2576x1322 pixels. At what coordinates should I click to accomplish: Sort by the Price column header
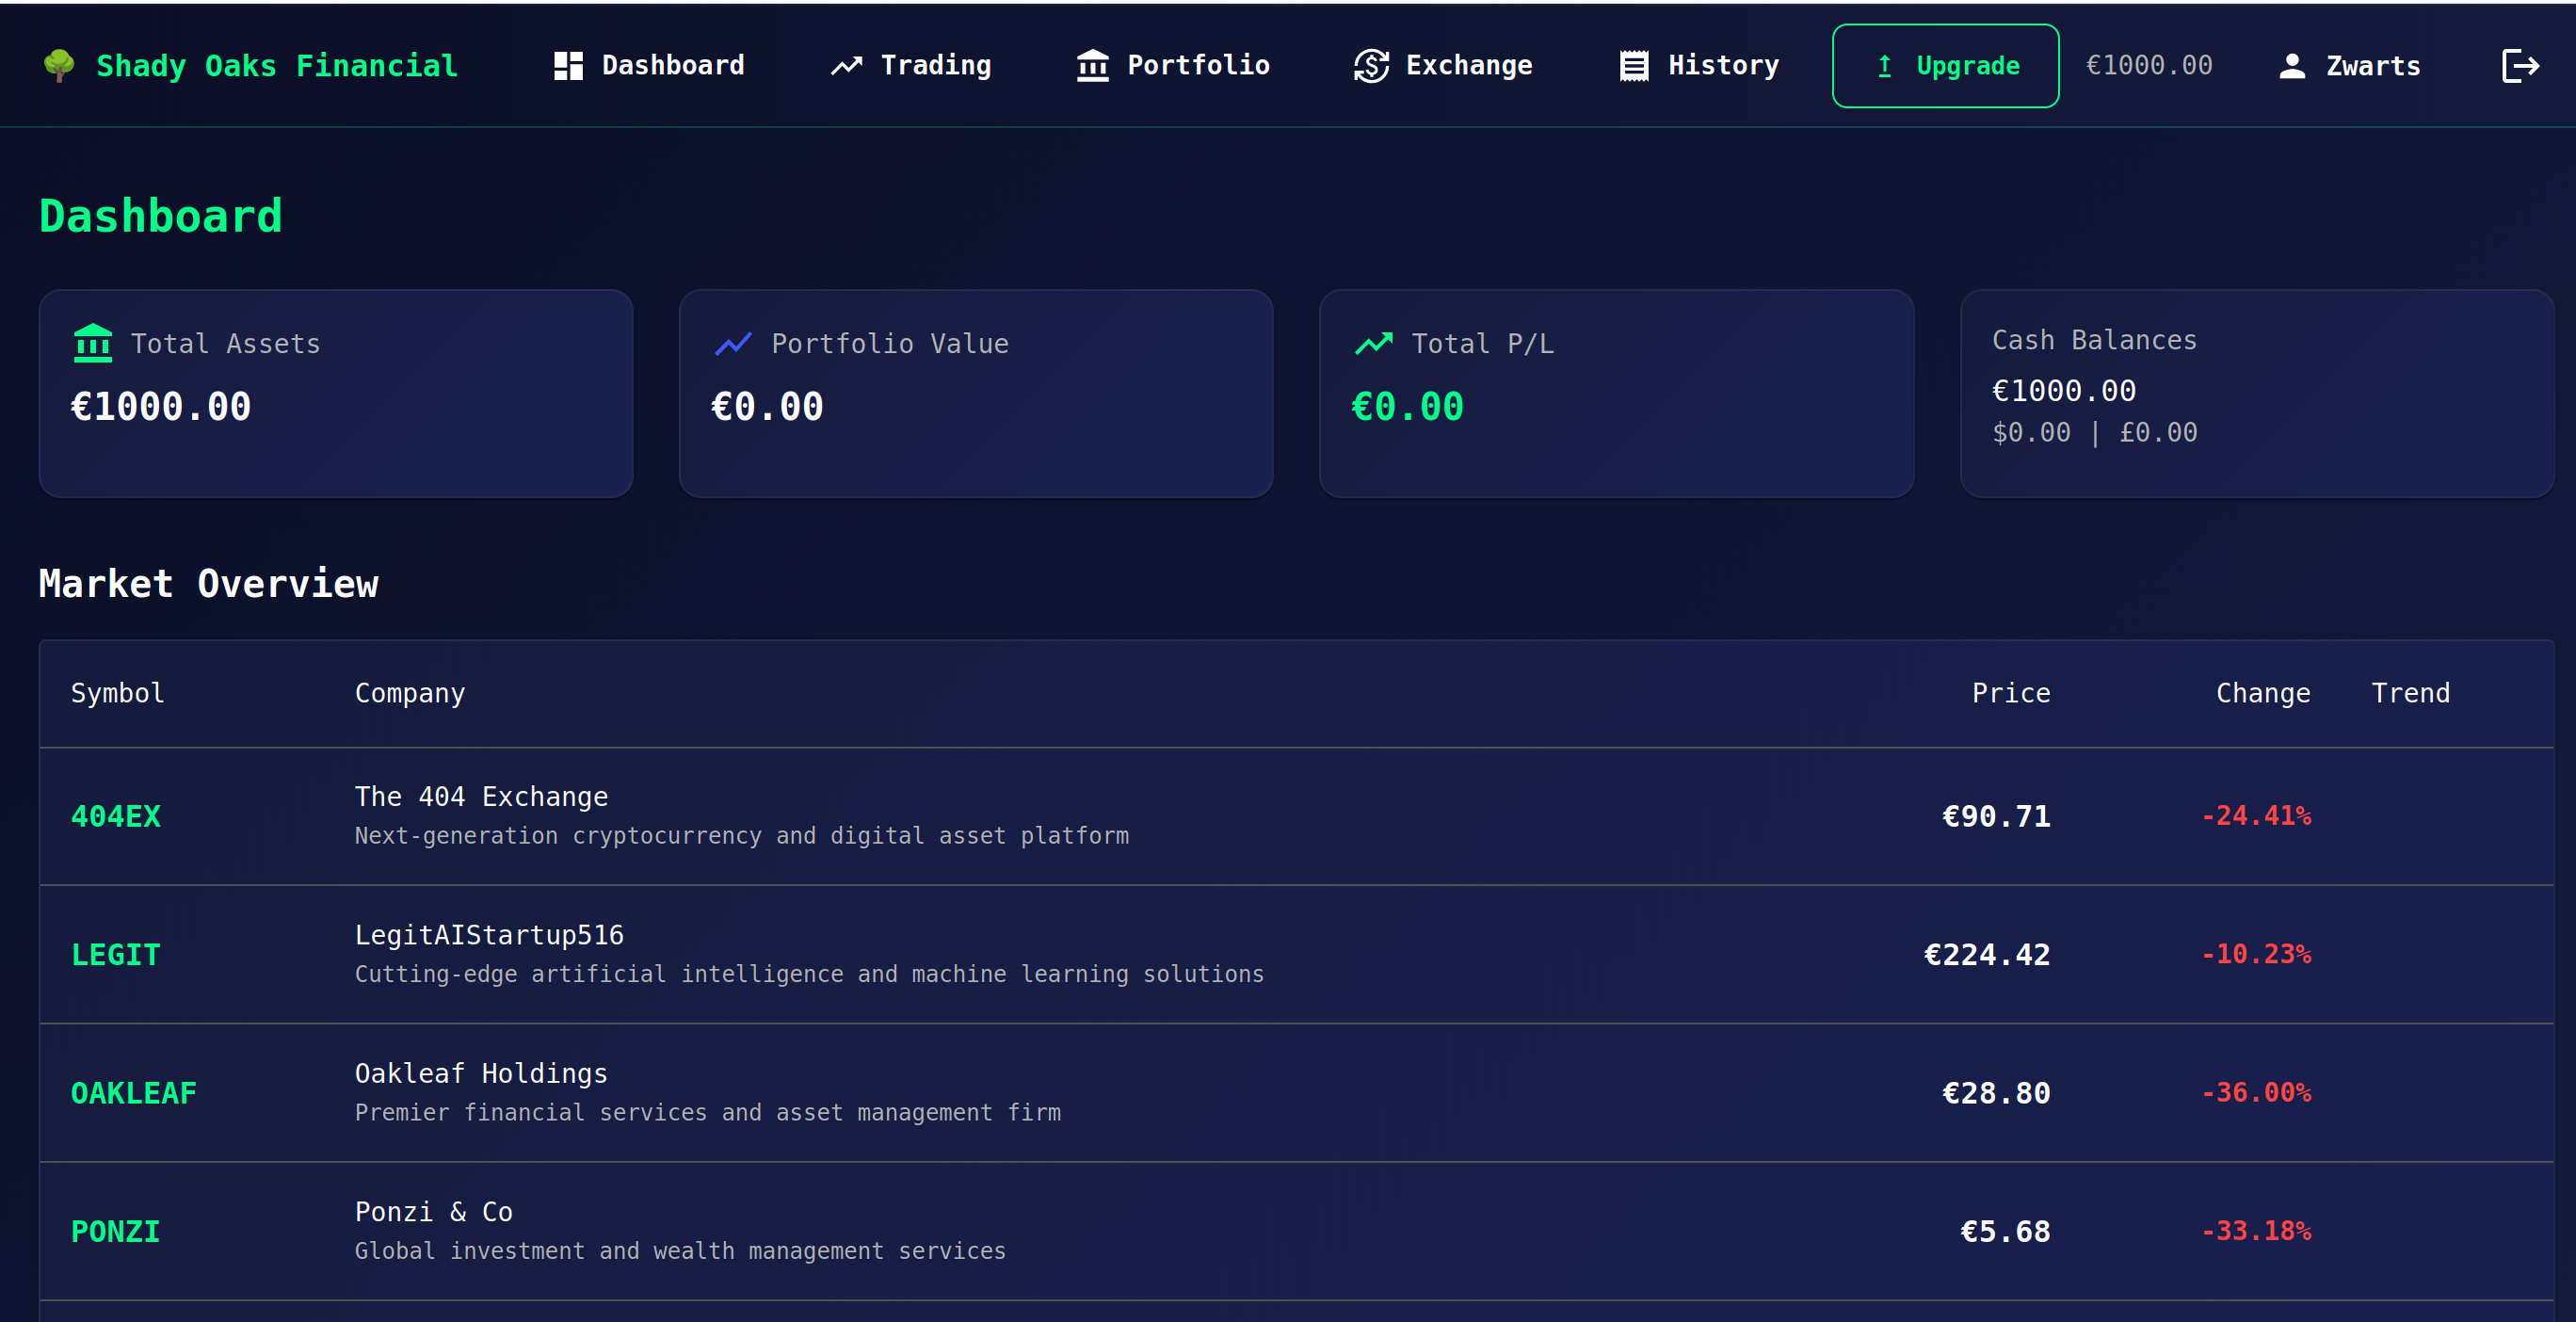point(2010,693)
